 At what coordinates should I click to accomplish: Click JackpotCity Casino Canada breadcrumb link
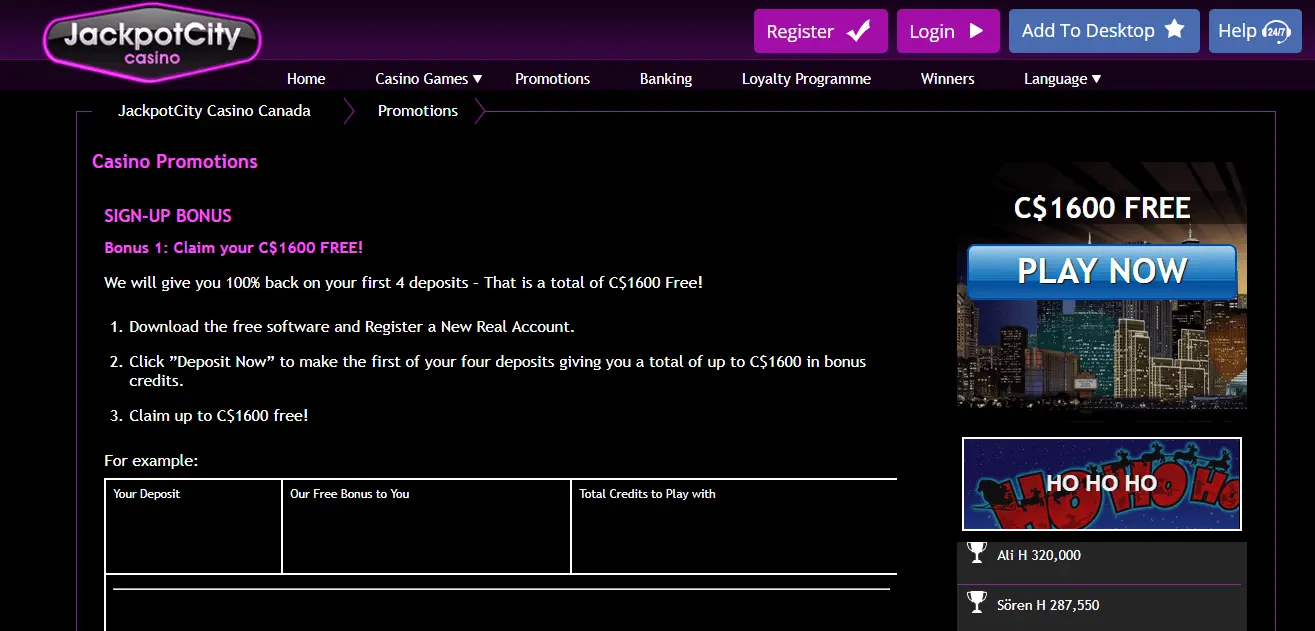214,111
